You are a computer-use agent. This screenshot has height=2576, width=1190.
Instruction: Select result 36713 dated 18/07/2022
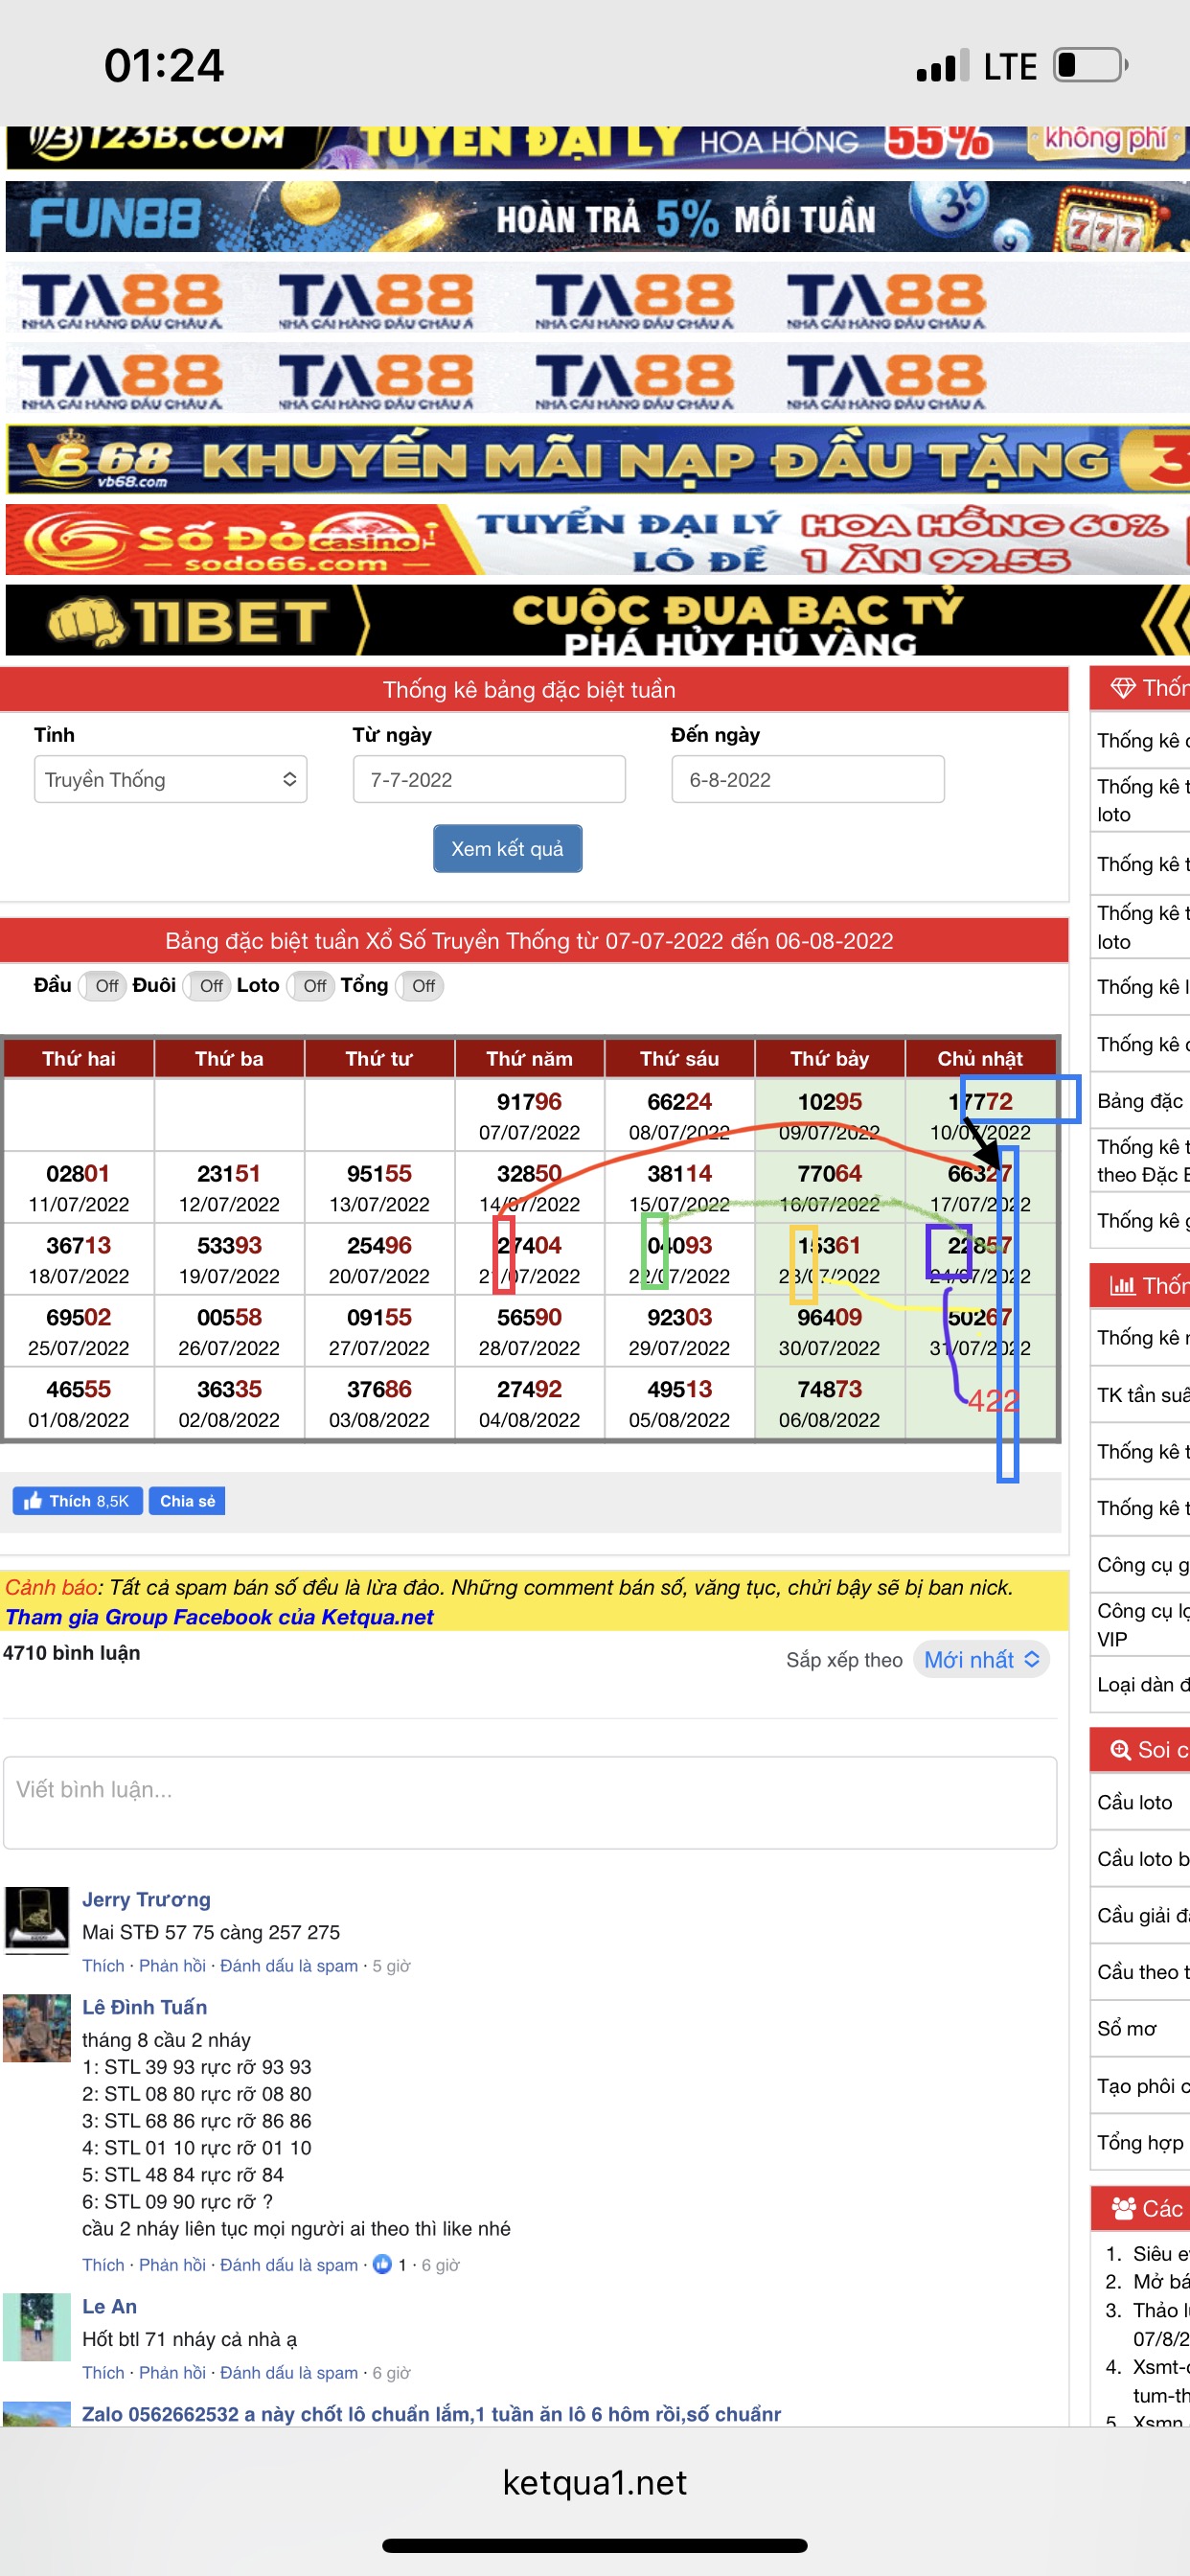[79, 1259]
